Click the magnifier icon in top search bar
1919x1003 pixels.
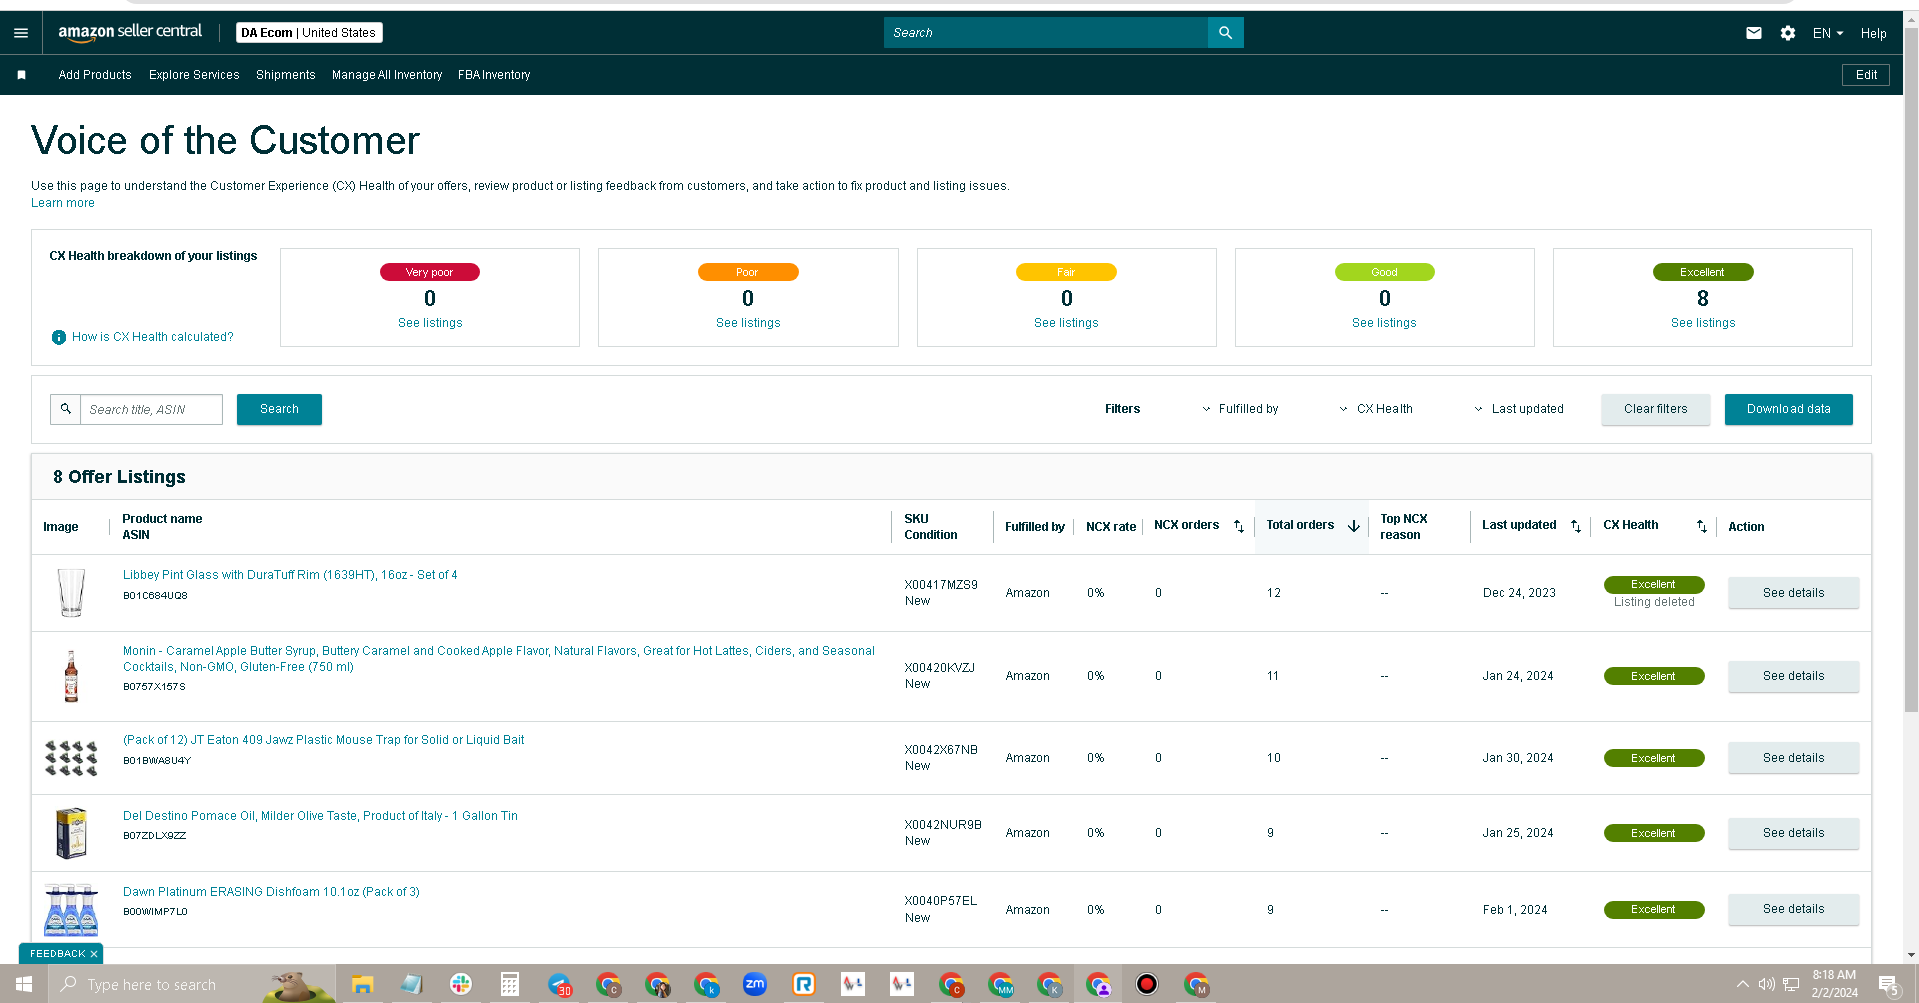coord(1225,33)
